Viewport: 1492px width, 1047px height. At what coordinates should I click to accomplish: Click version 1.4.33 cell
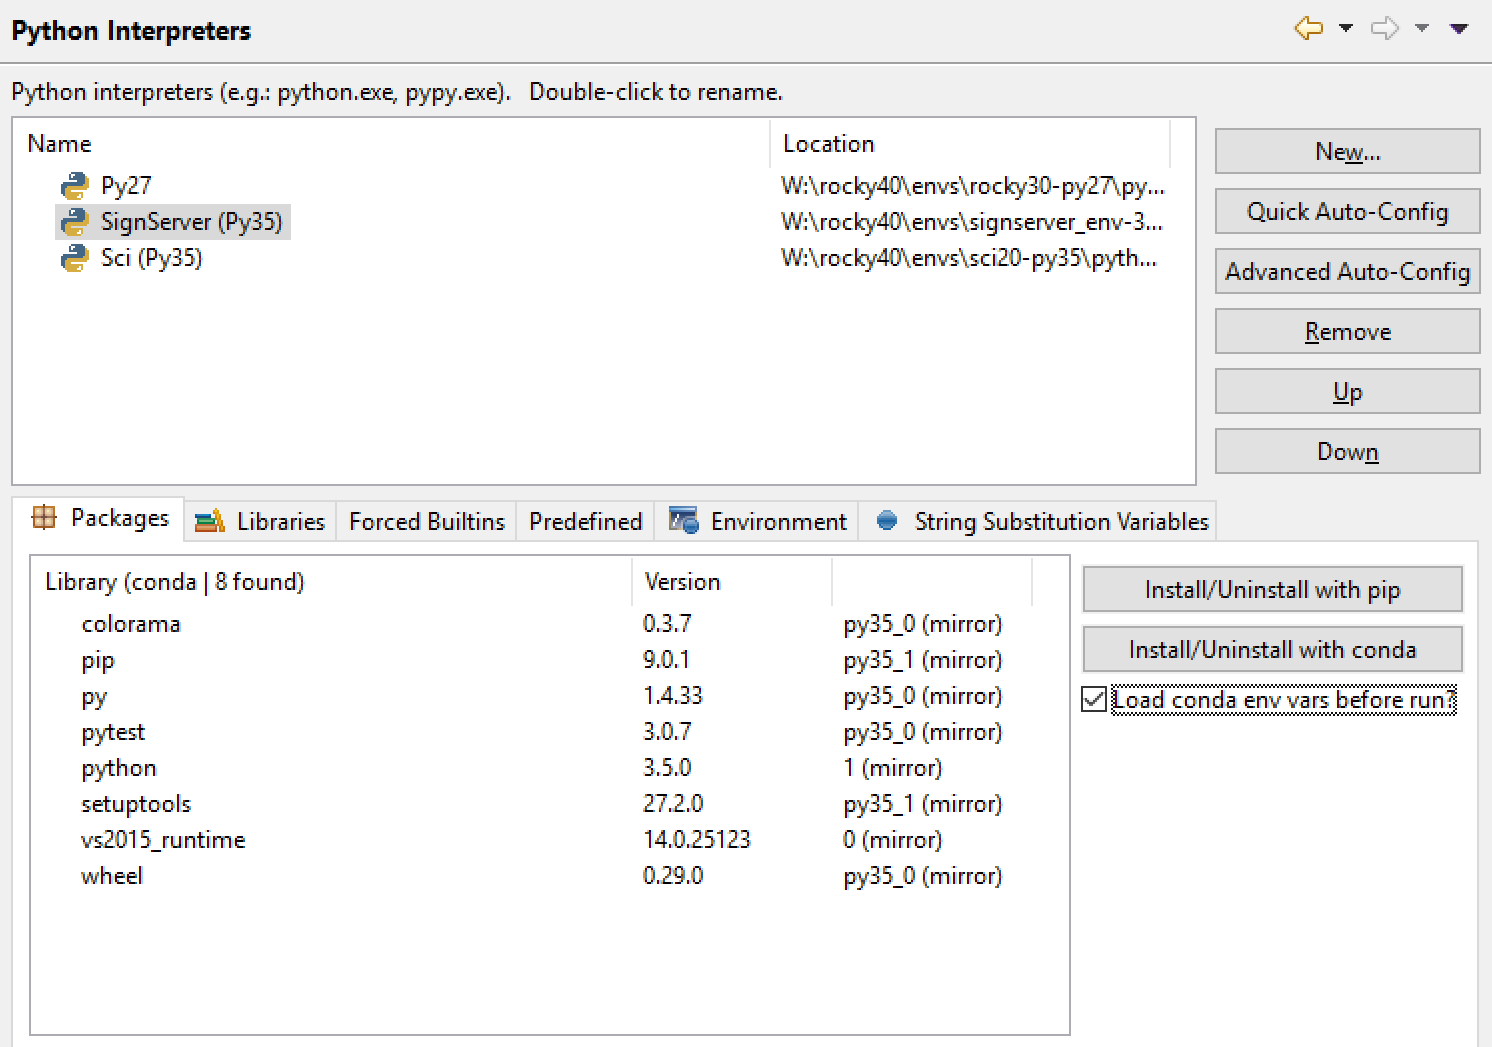point(673,696)
